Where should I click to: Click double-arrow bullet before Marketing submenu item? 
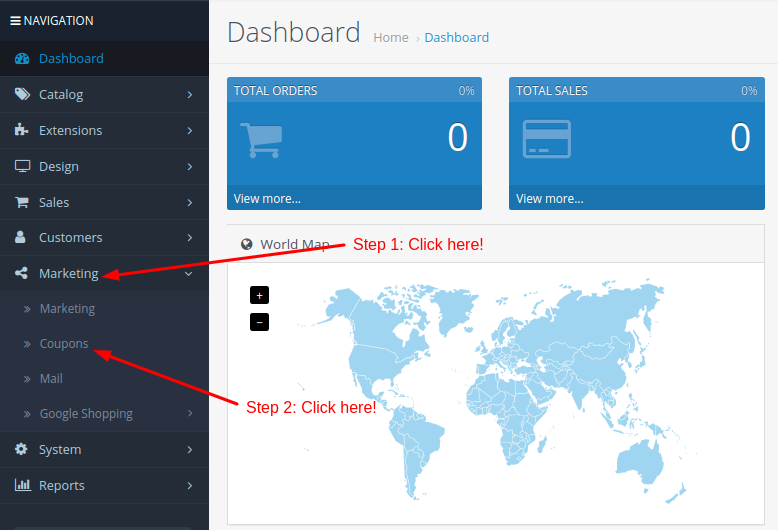[x=27, y=309]
